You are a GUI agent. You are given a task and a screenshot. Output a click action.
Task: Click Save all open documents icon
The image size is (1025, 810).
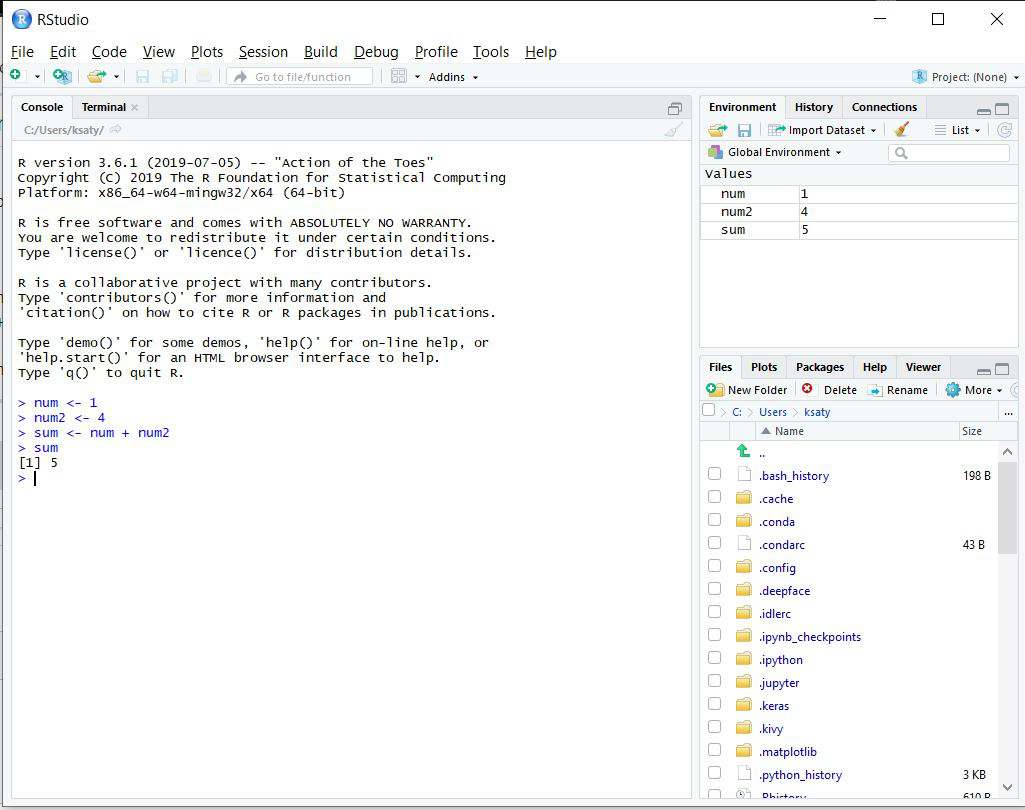point(169,76)
